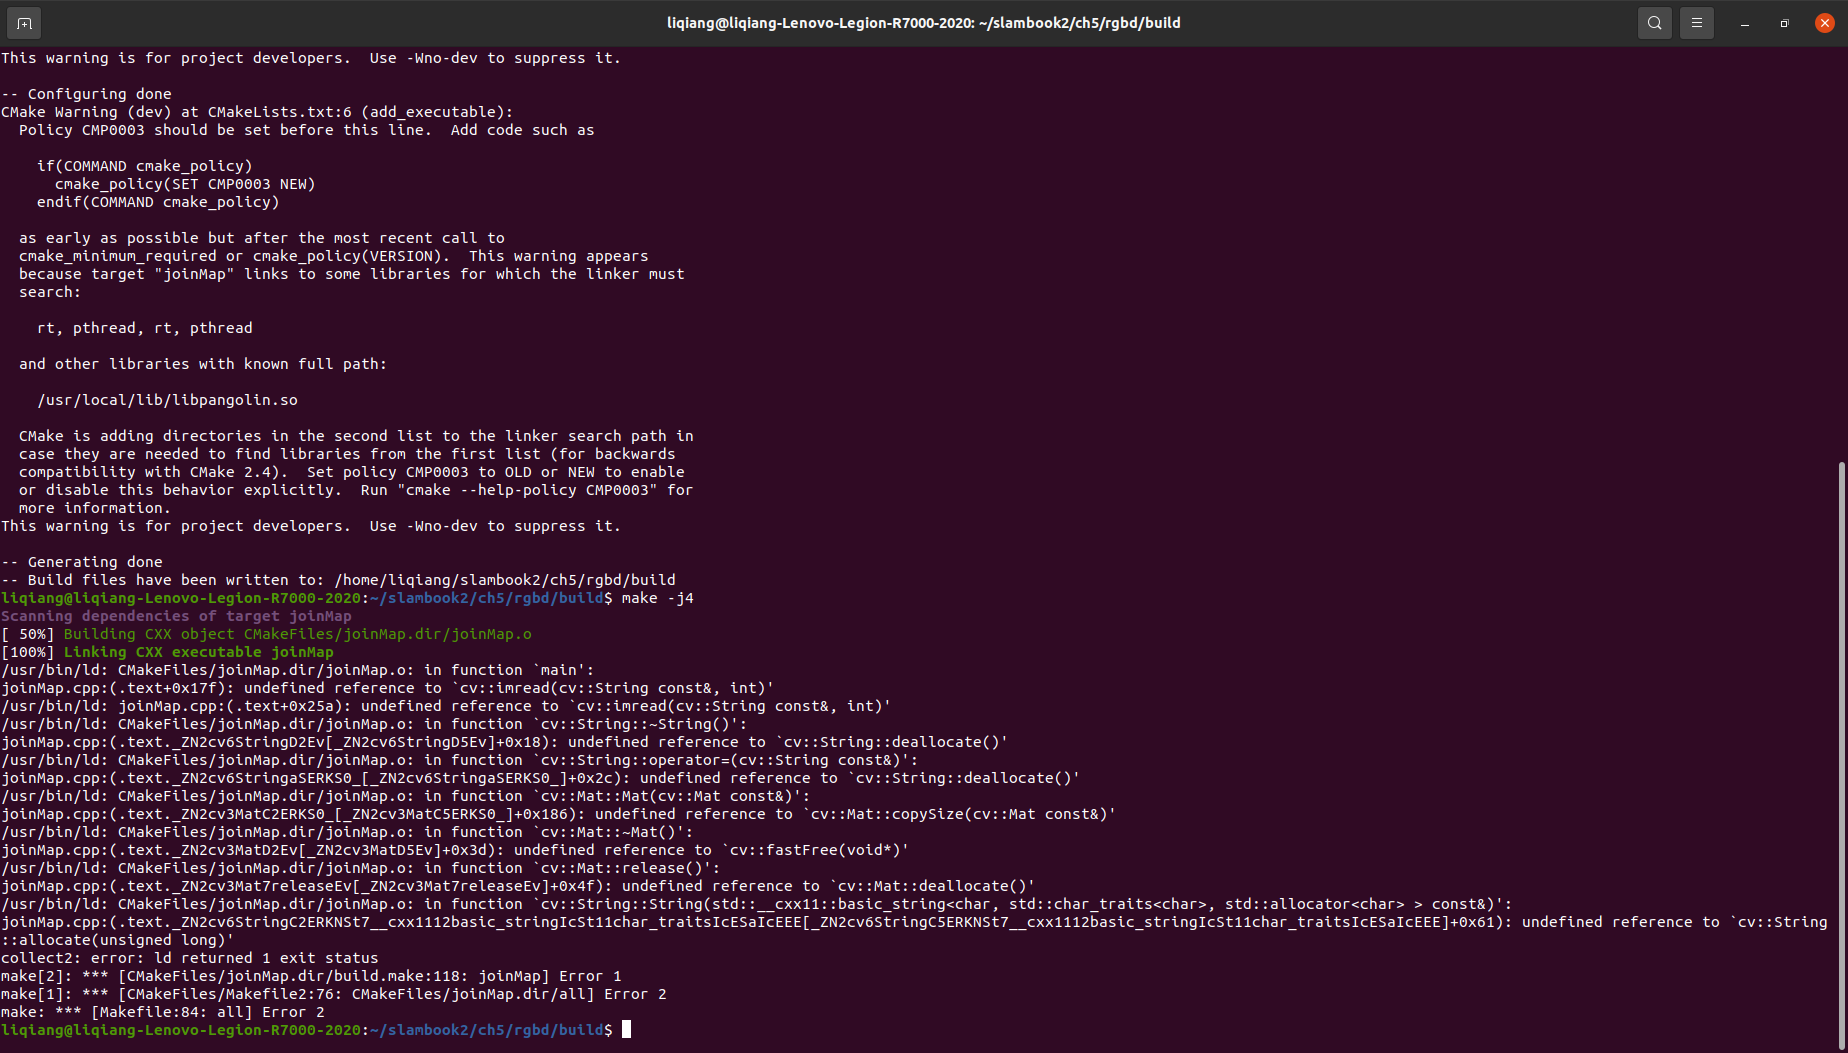Click the window restore icon
The height and width of the screenshot is (1053, 1848).
coord(1784,22)
